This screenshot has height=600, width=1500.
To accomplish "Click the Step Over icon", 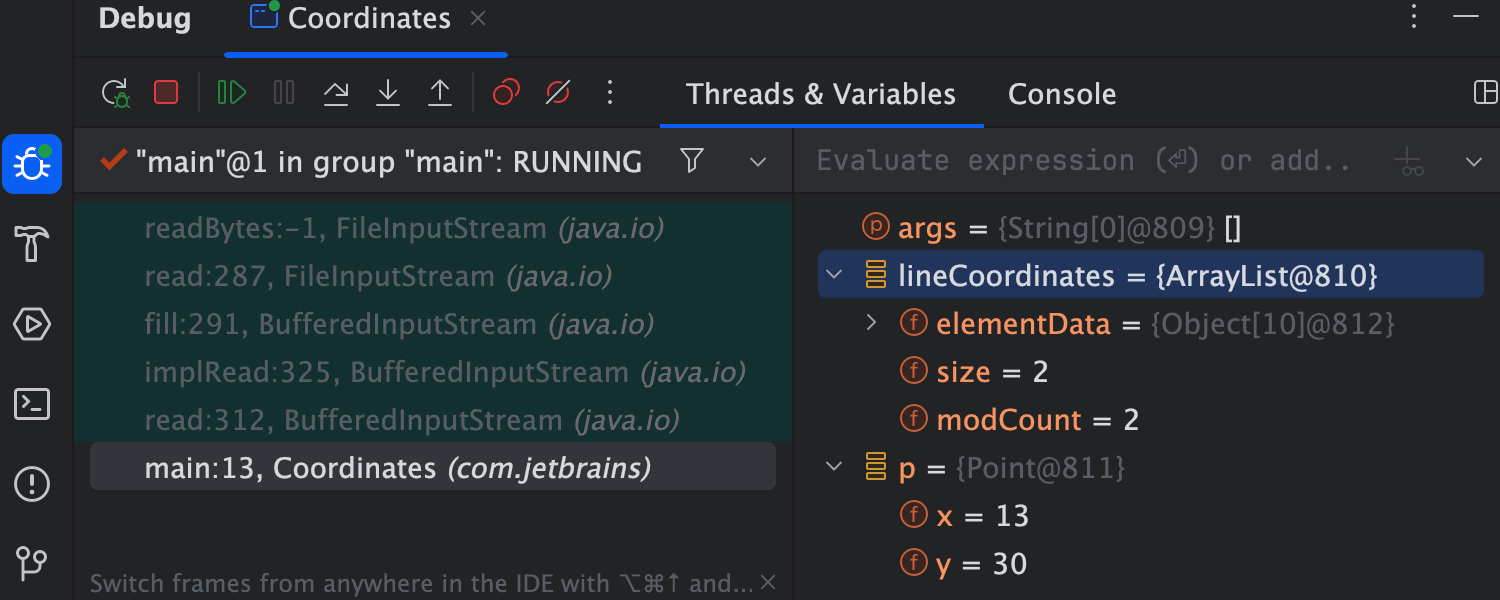I will (336, 93).
